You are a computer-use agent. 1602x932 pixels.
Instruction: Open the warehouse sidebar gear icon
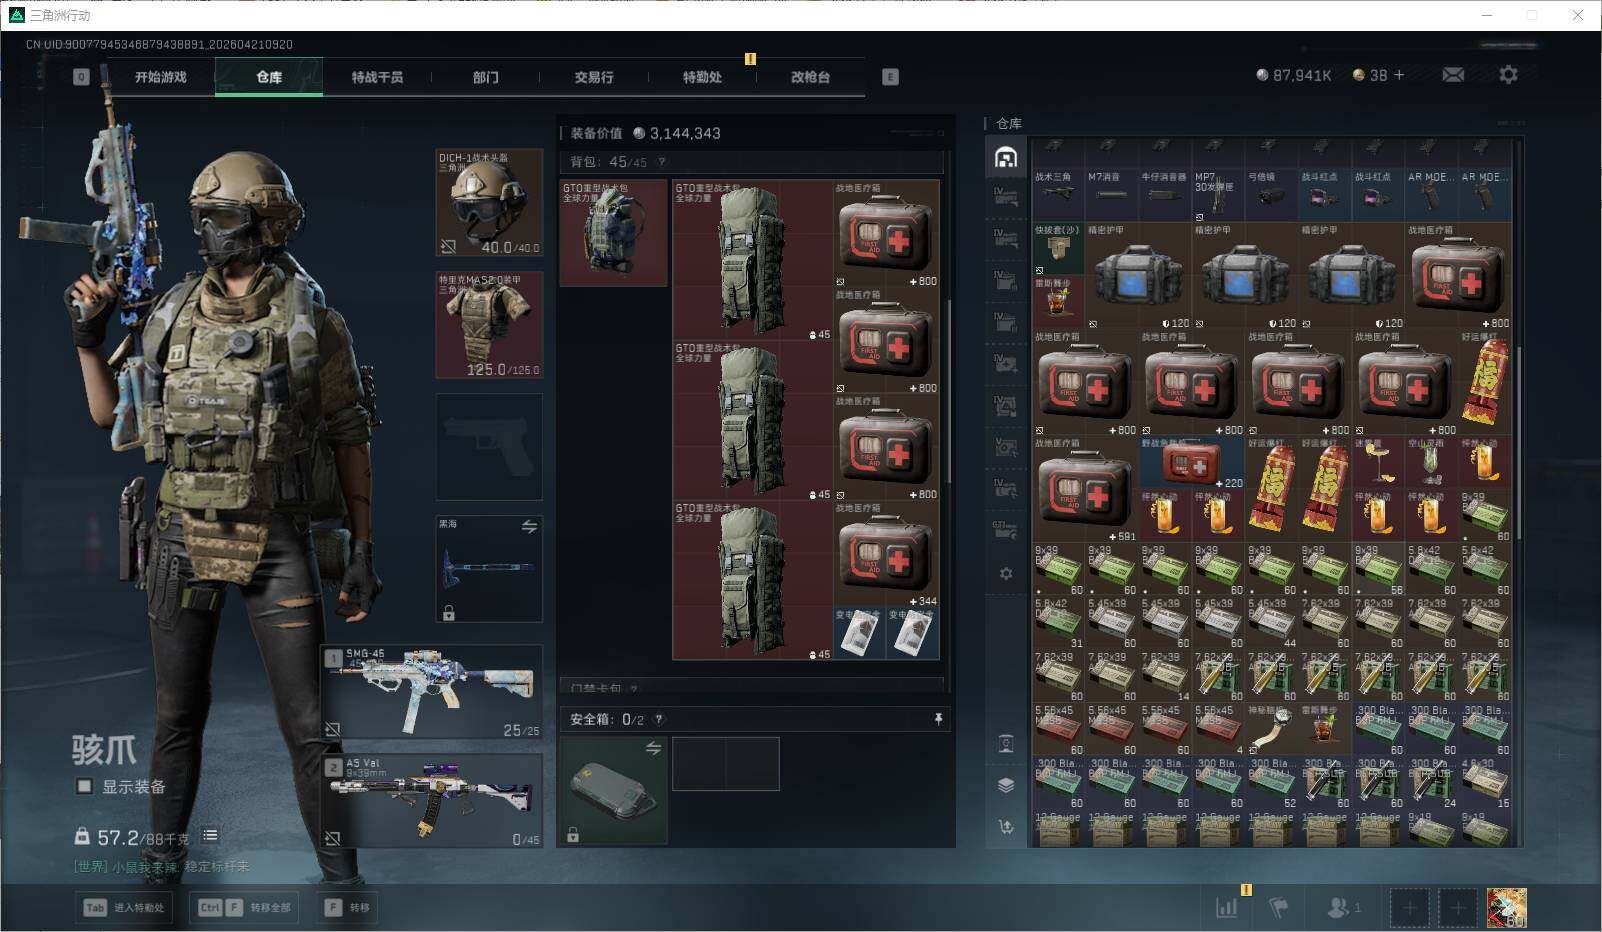point(1006,574)
